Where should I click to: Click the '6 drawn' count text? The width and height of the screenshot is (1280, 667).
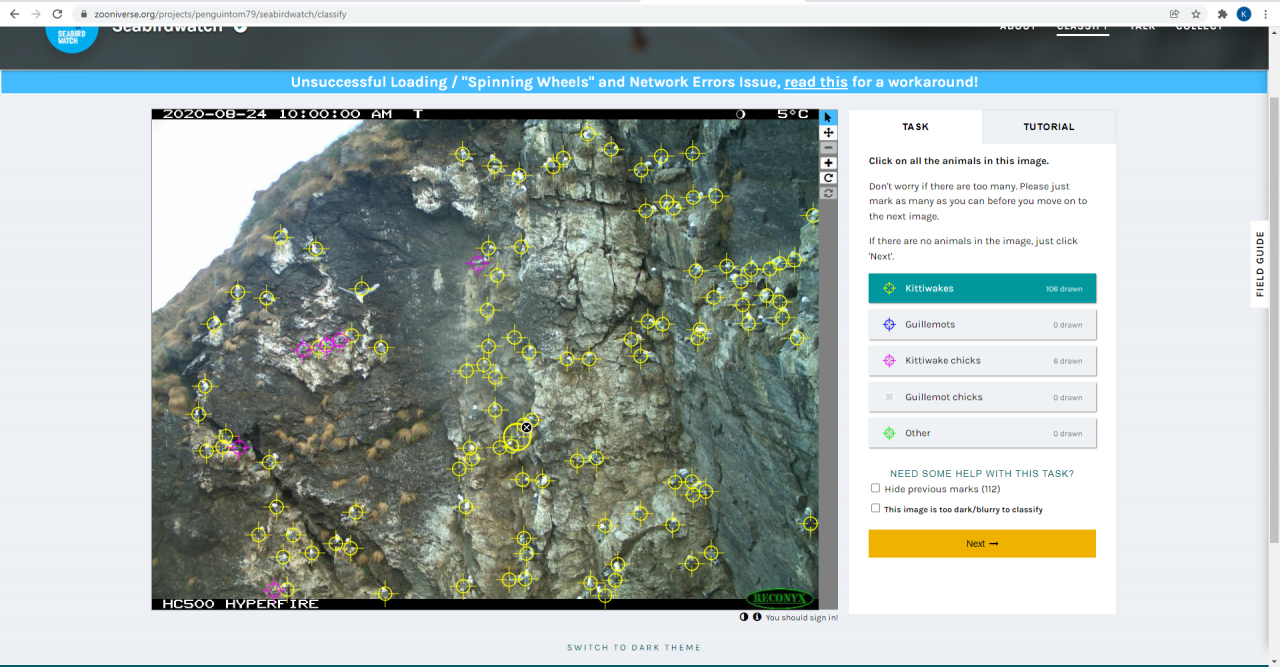(1067, 361)
